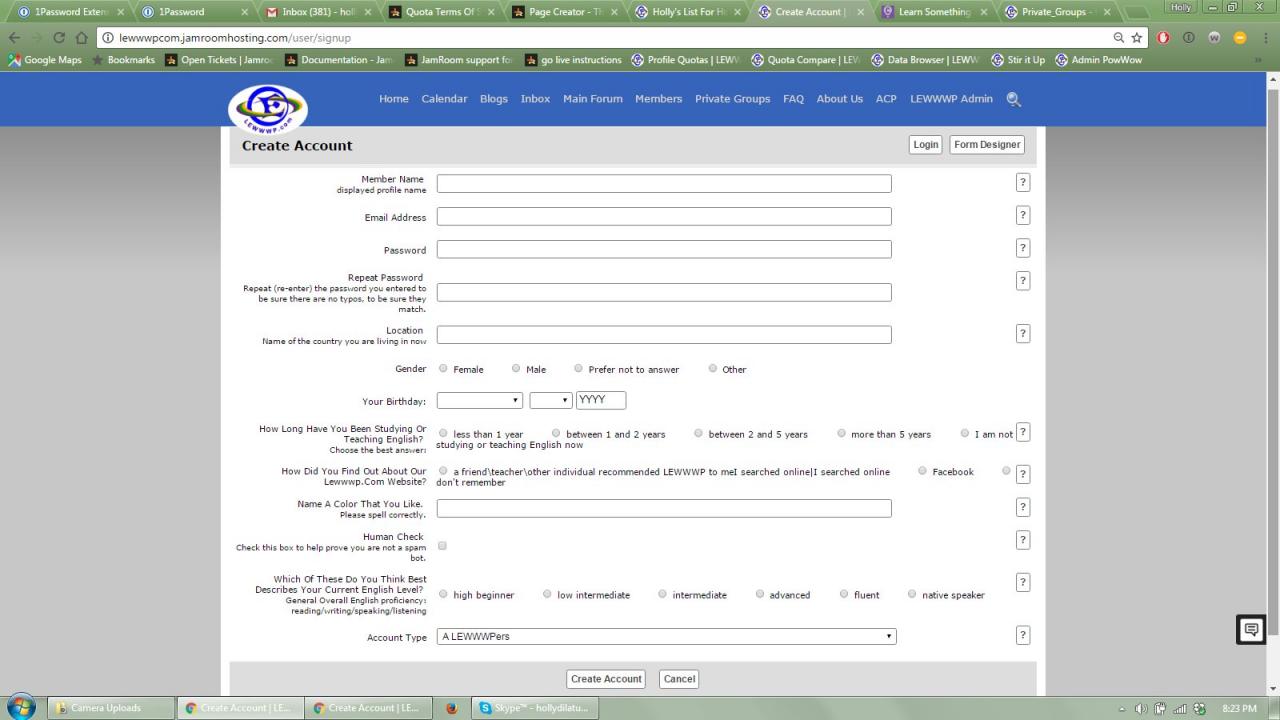The height and width of the screenshot is (720, 1280).
Task: Open help icon for Human Check field
Action: click(x=1022, y=540)
